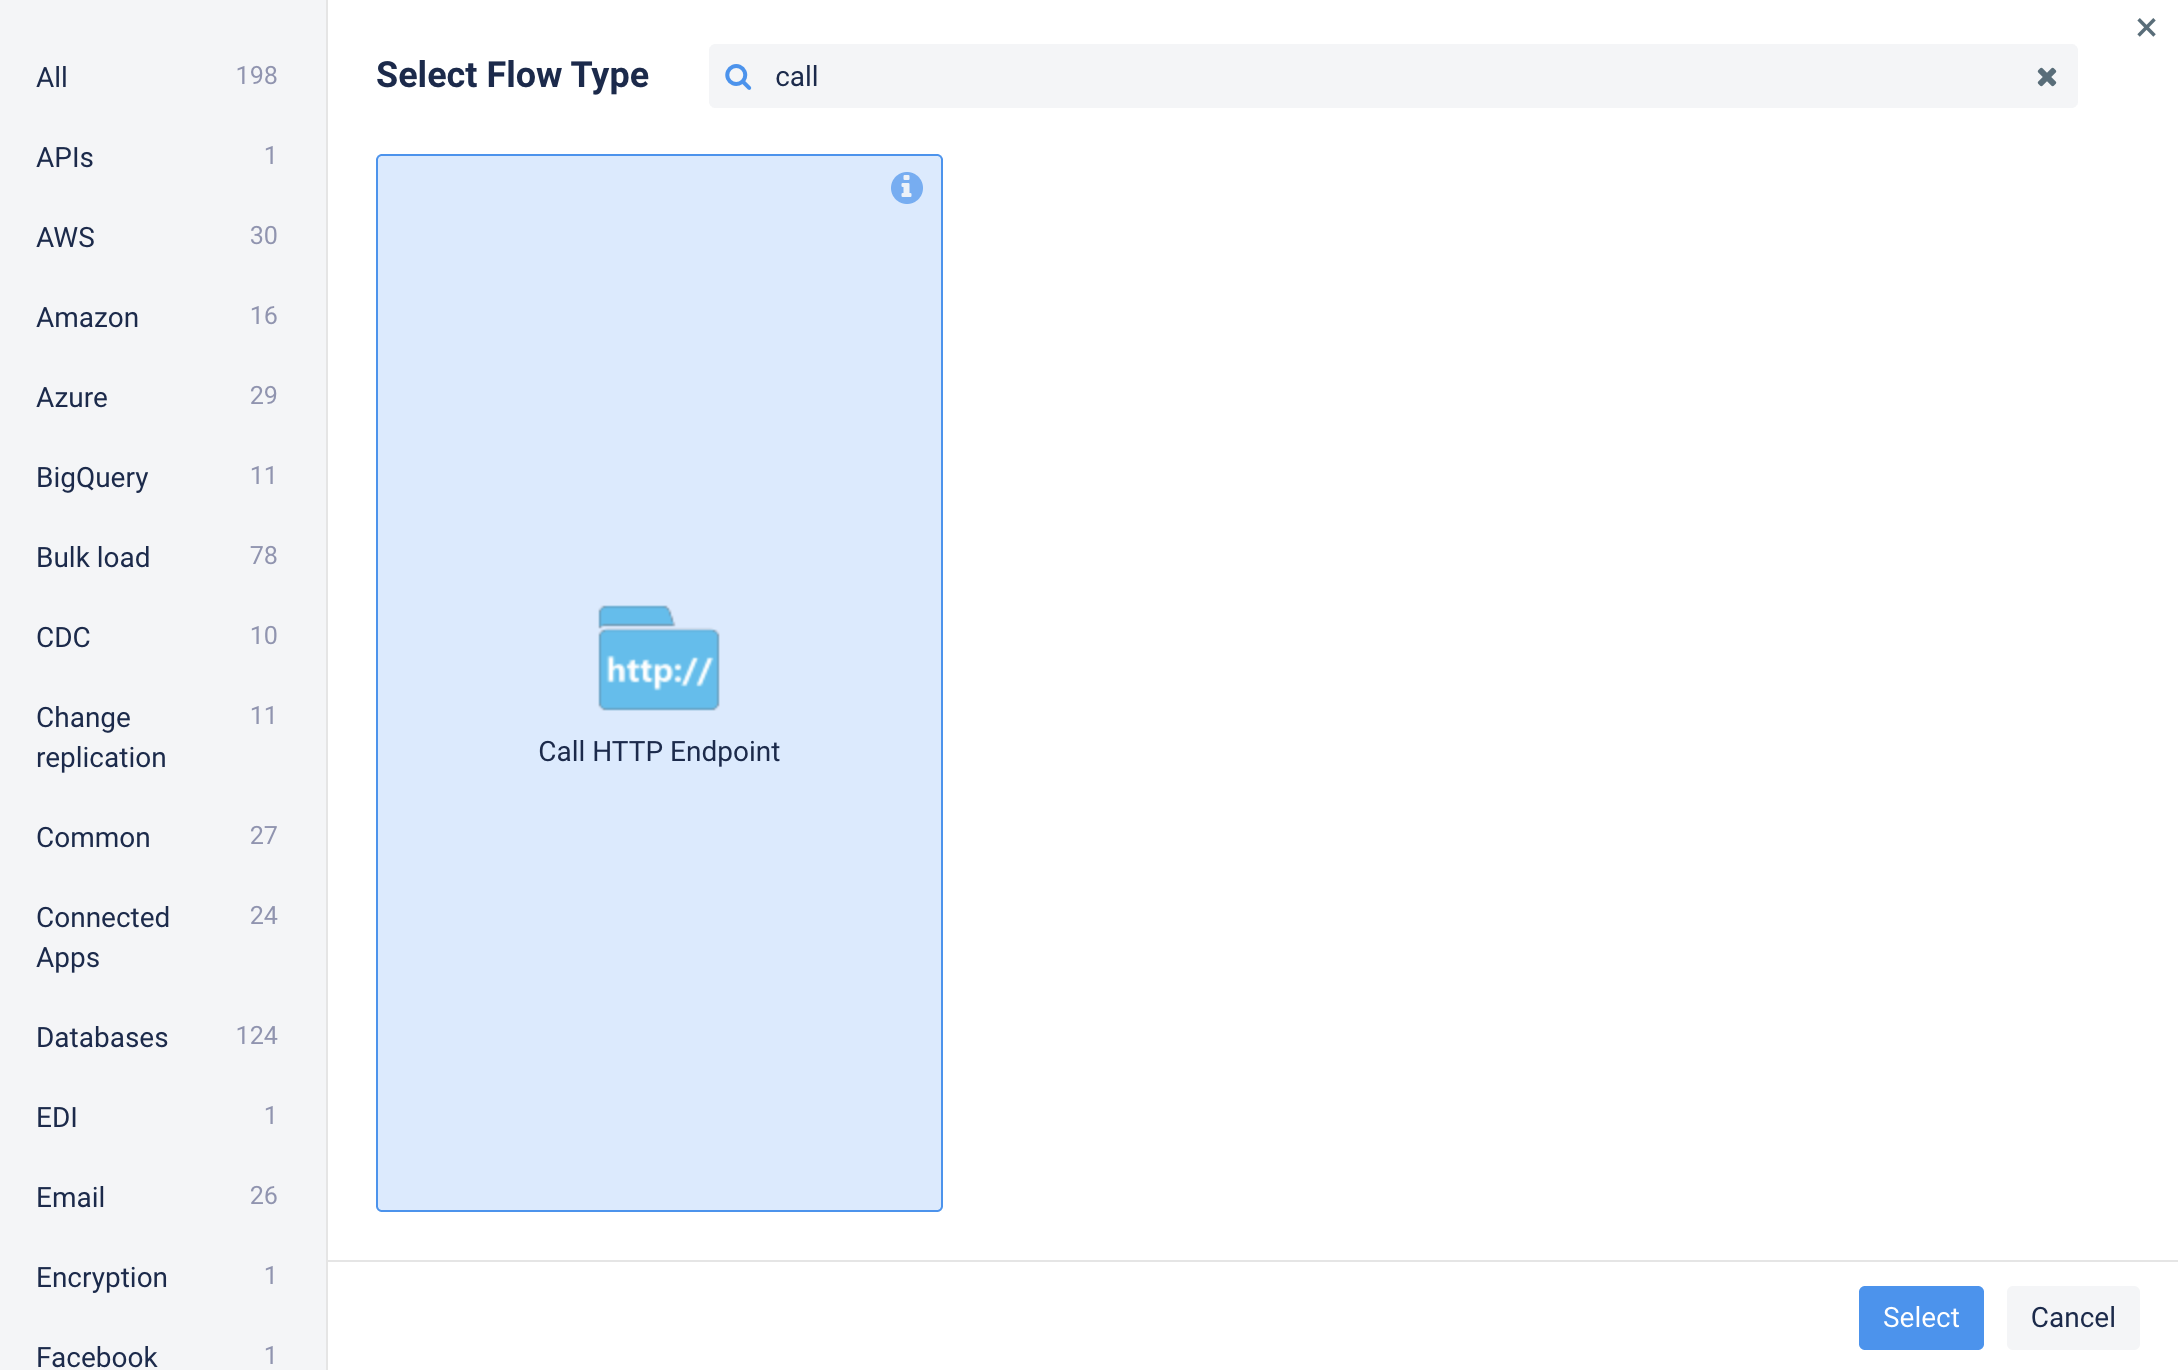
Task: Pick the Databases category
Action: [102, 1037]
